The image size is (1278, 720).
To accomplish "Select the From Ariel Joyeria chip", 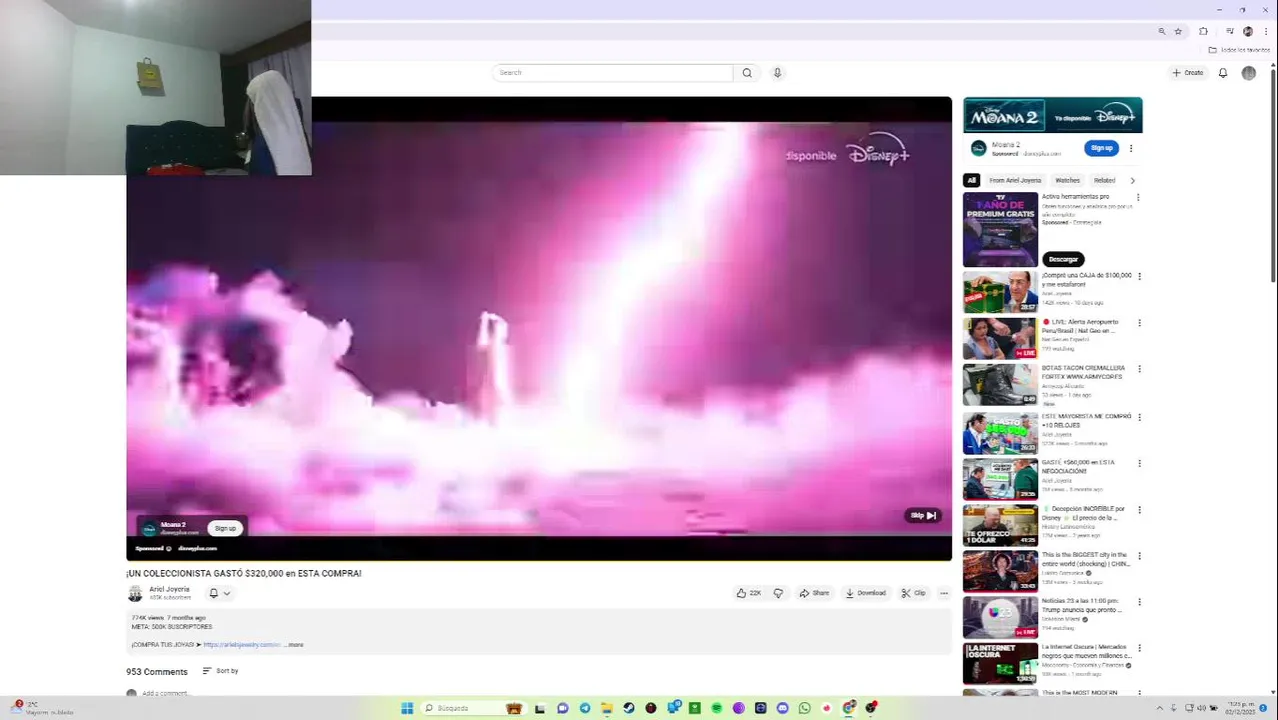I will coord(1015,181).
